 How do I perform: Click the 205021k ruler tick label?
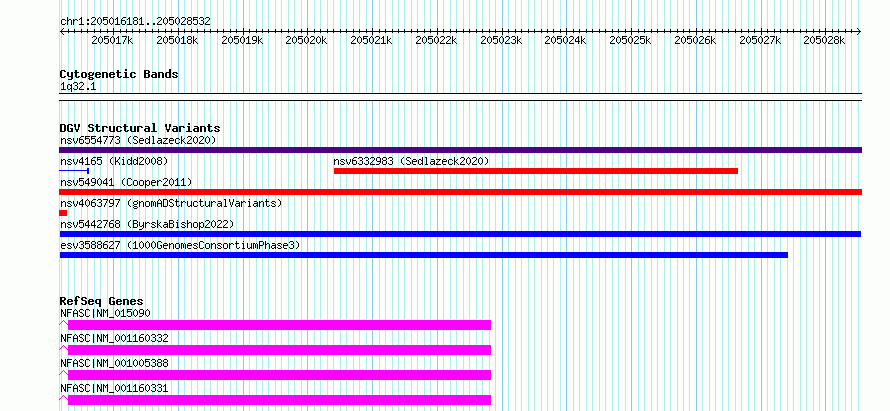click(x=371, y=40)
